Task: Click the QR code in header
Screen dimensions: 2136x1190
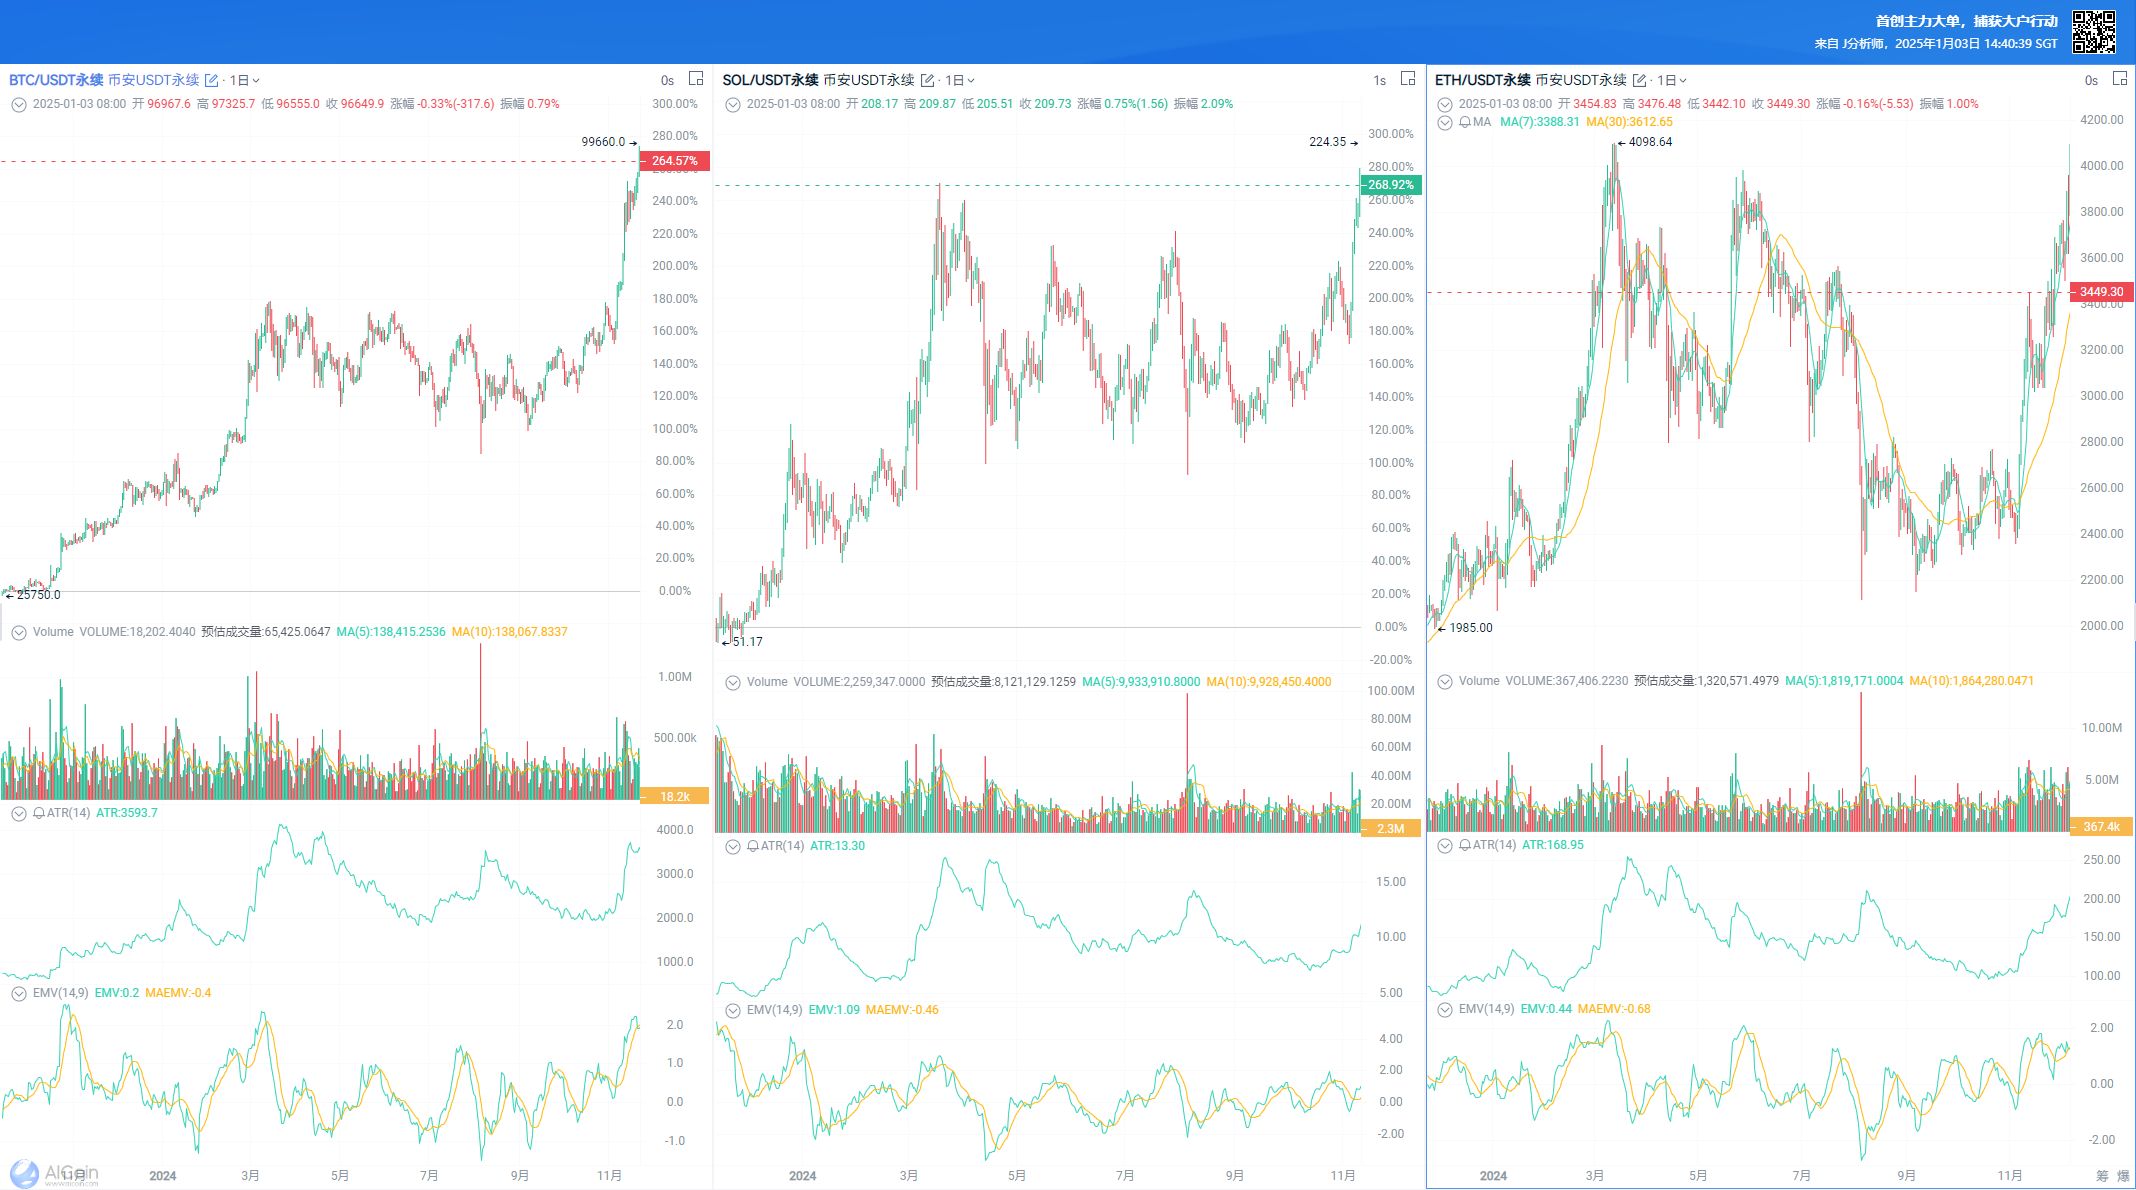Action: 2093,32
